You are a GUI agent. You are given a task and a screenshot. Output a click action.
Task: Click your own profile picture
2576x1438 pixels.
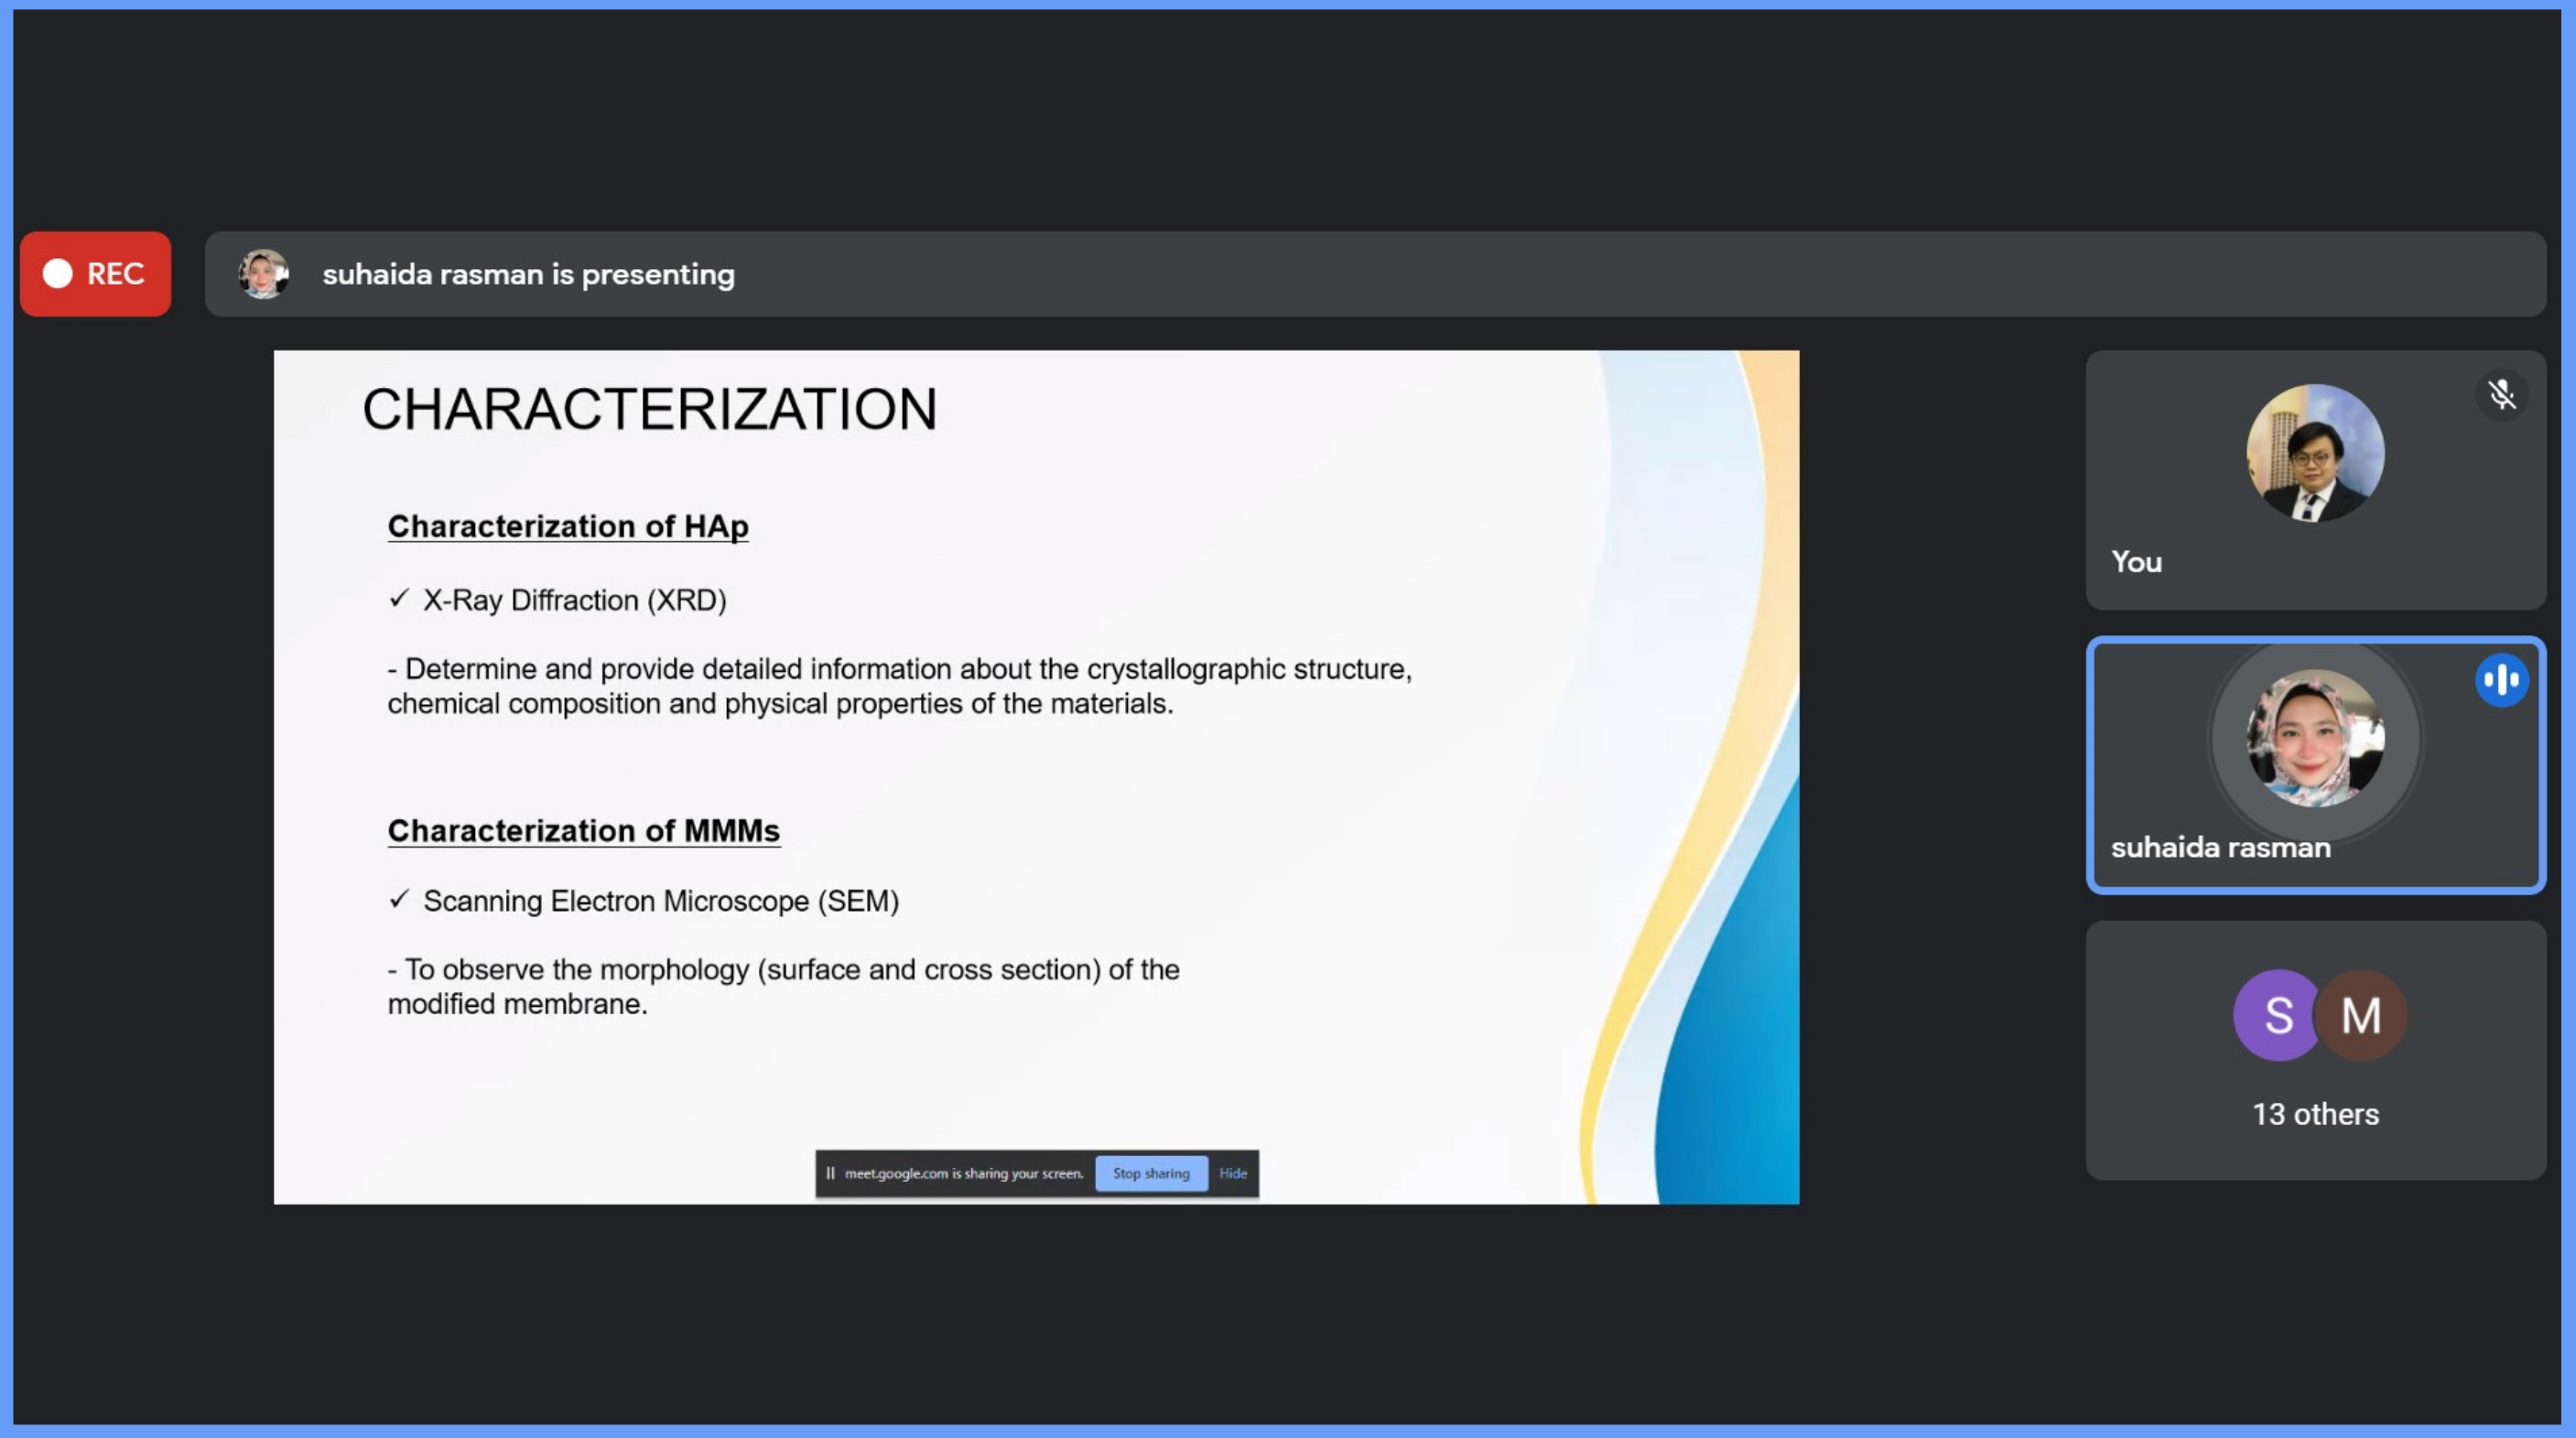[2314, 453]
